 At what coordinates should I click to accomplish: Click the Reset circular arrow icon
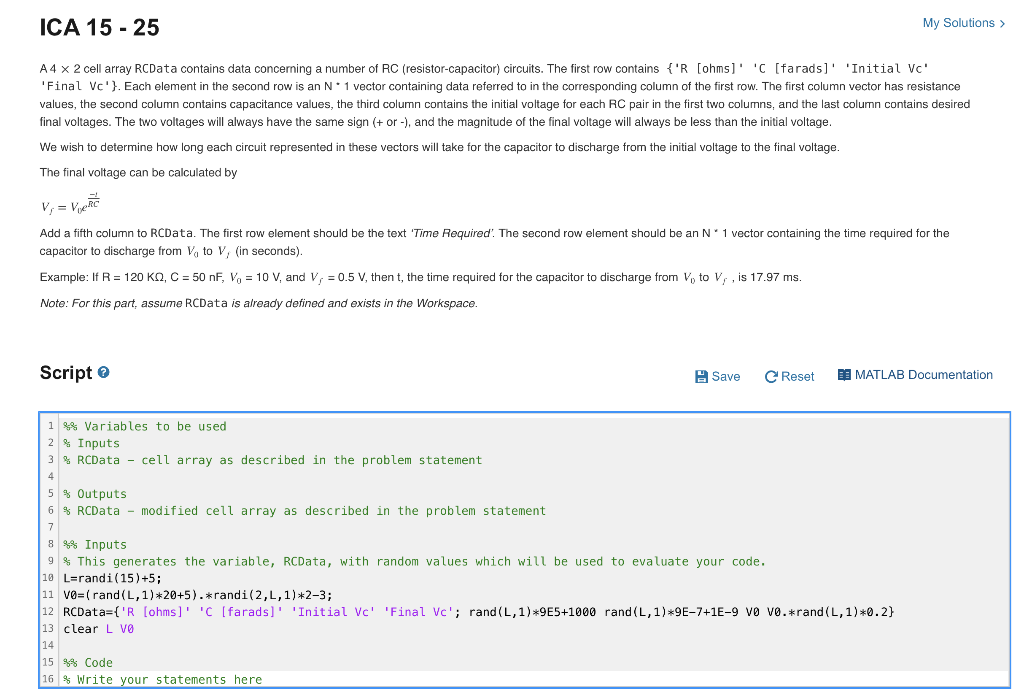click(x=771, y=377)
